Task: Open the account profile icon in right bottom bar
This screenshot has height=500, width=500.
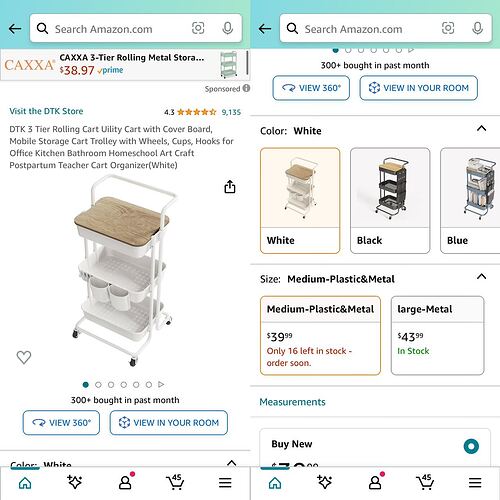Action: [377, 481]
